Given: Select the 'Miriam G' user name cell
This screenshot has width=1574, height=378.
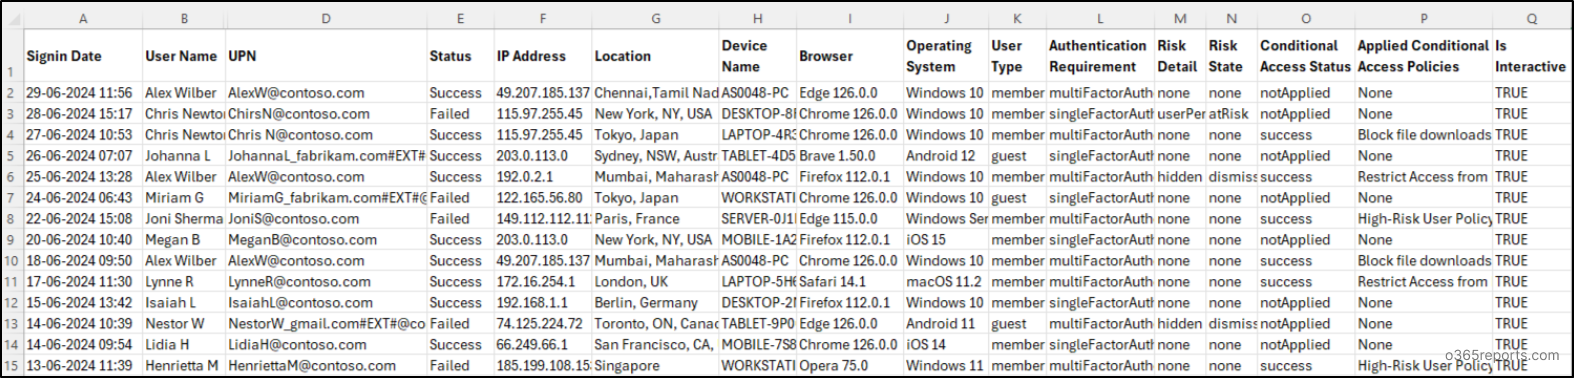Looking at the screenshot, I should [184, 198].
